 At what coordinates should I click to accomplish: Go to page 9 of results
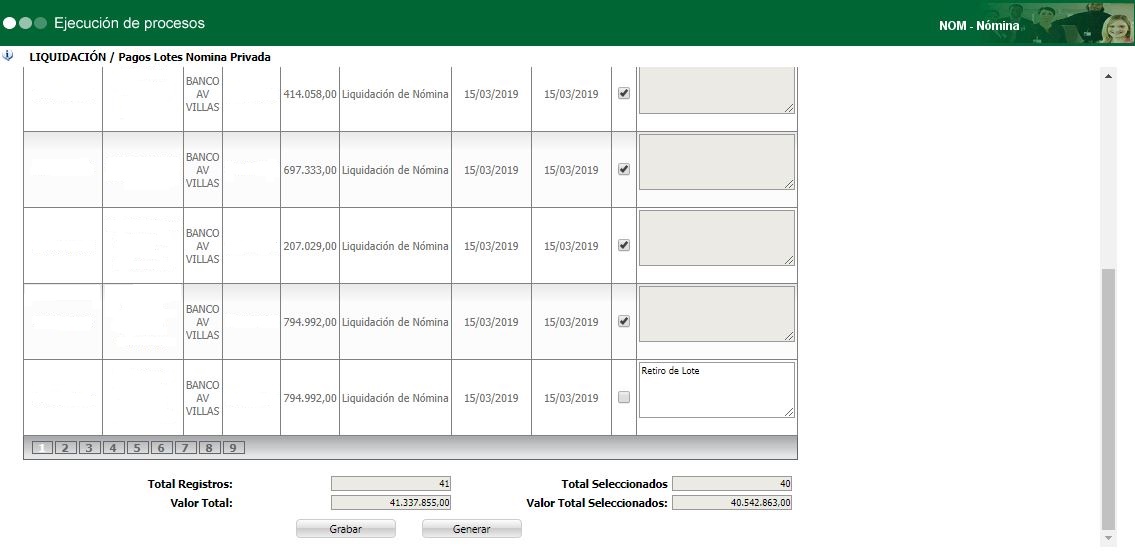click(x=233, y=448)
